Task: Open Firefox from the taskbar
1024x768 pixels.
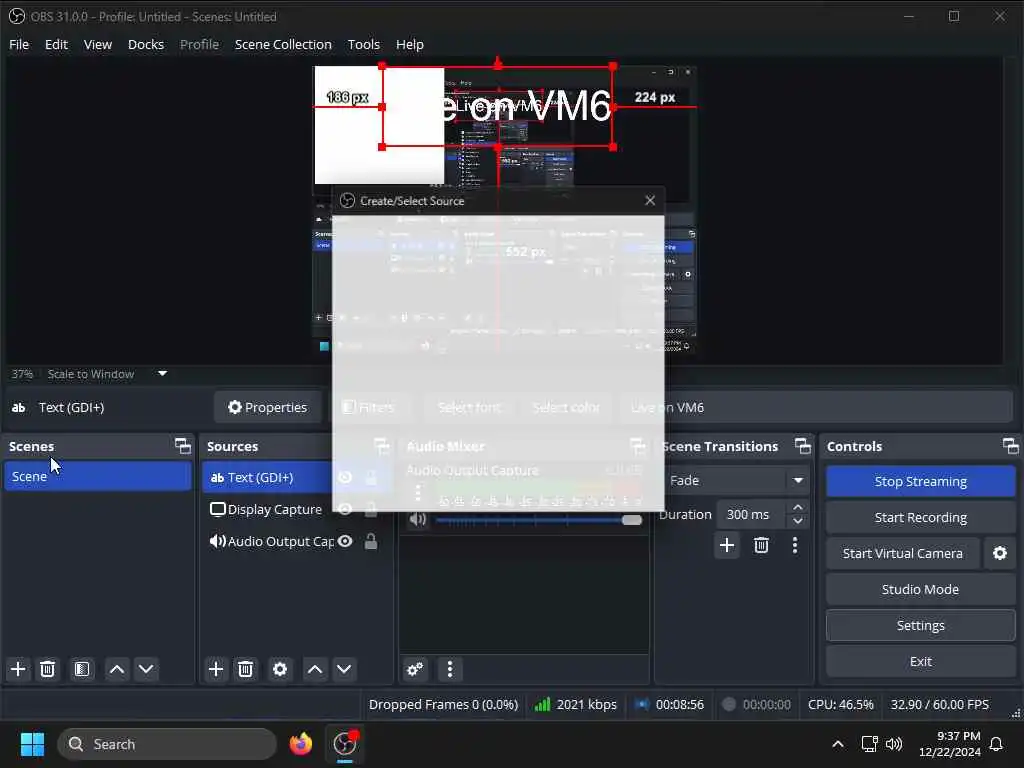Action: click(x=300, y=744)
